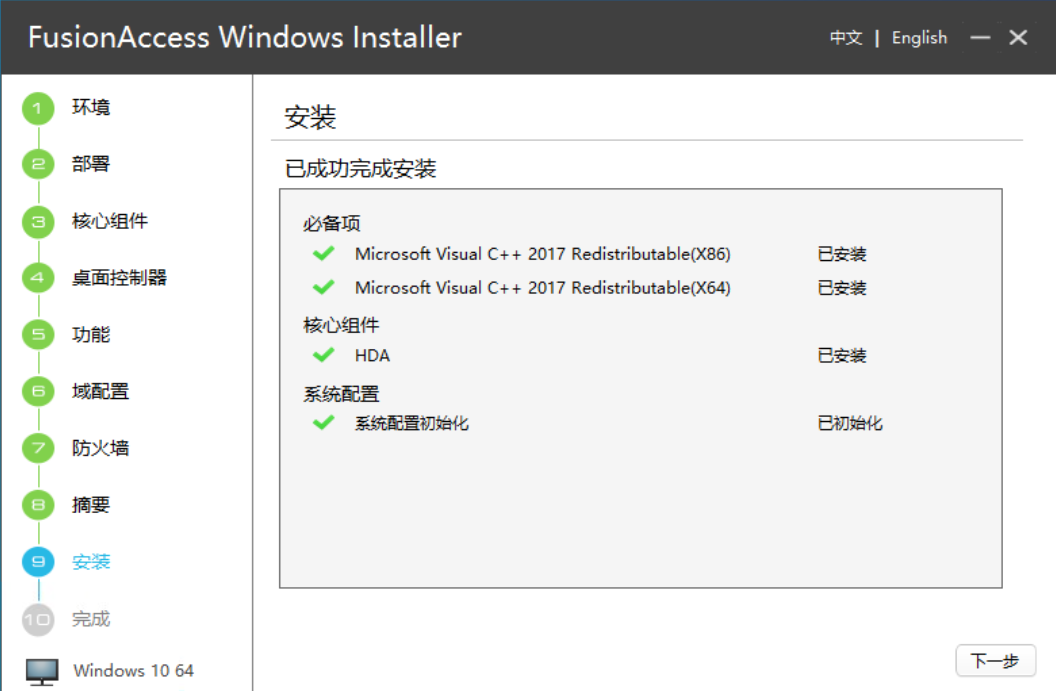Click the 下一步 button

tap(995, 661)
